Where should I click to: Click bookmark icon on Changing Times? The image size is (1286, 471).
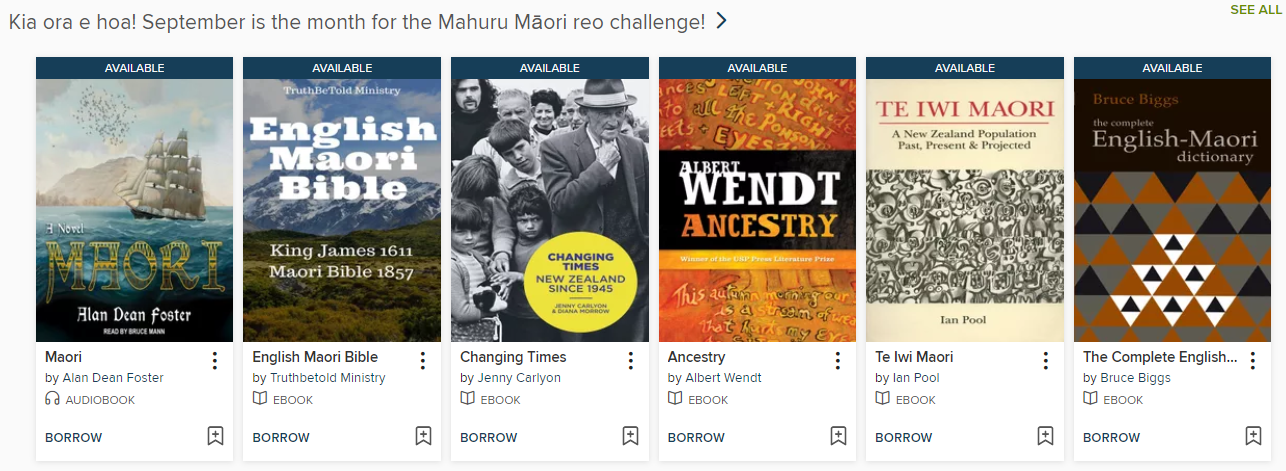coord(630,436)
